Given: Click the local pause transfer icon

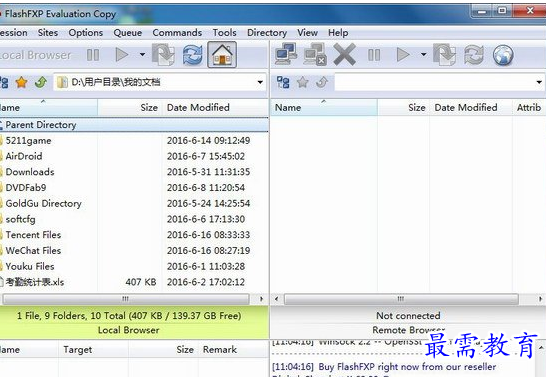Looking at the screenshot, I should point(93,55).
